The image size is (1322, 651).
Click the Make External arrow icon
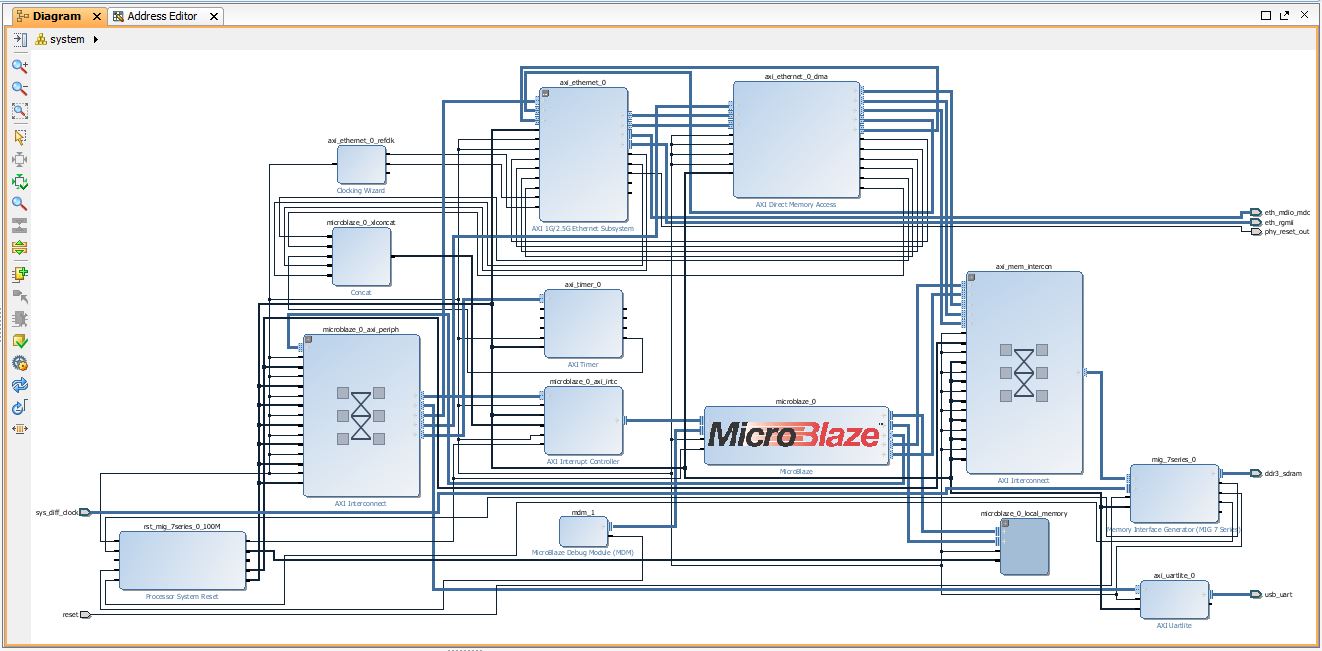pos(19,297)
